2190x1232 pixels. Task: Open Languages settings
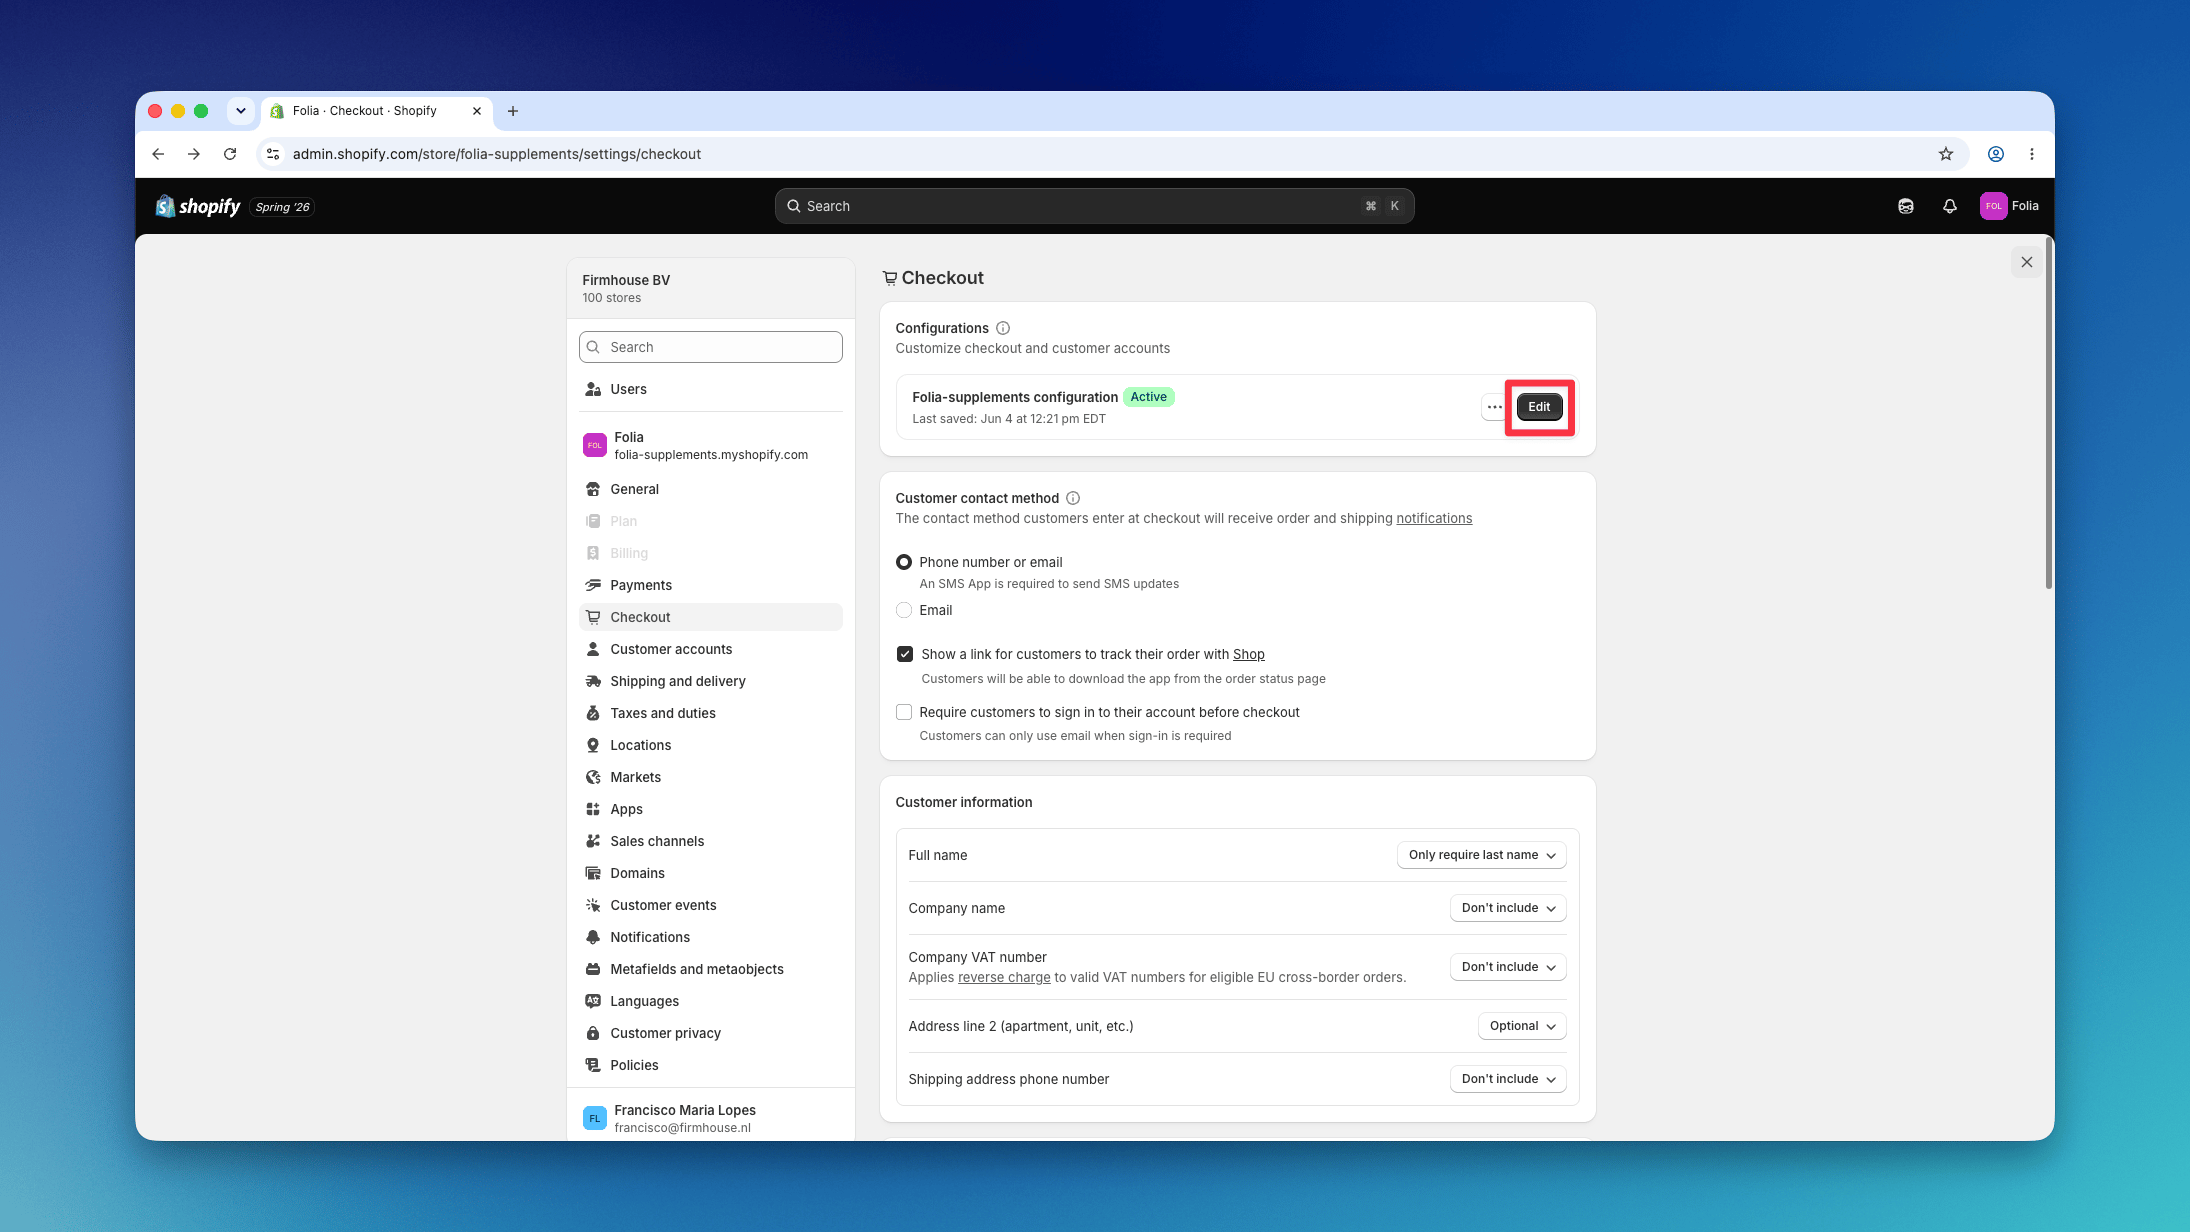(710, 1001)
